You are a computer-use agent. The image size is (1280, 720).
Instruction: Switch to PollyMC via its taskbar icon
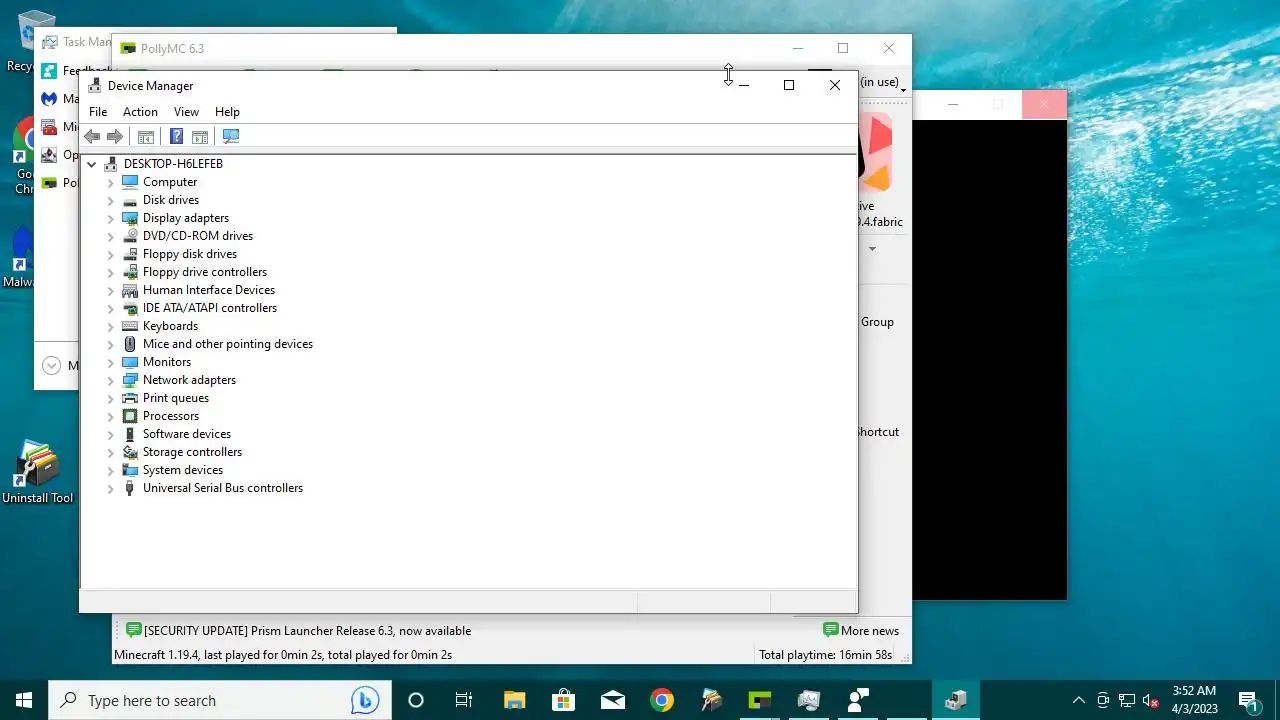tap(759, 700)
